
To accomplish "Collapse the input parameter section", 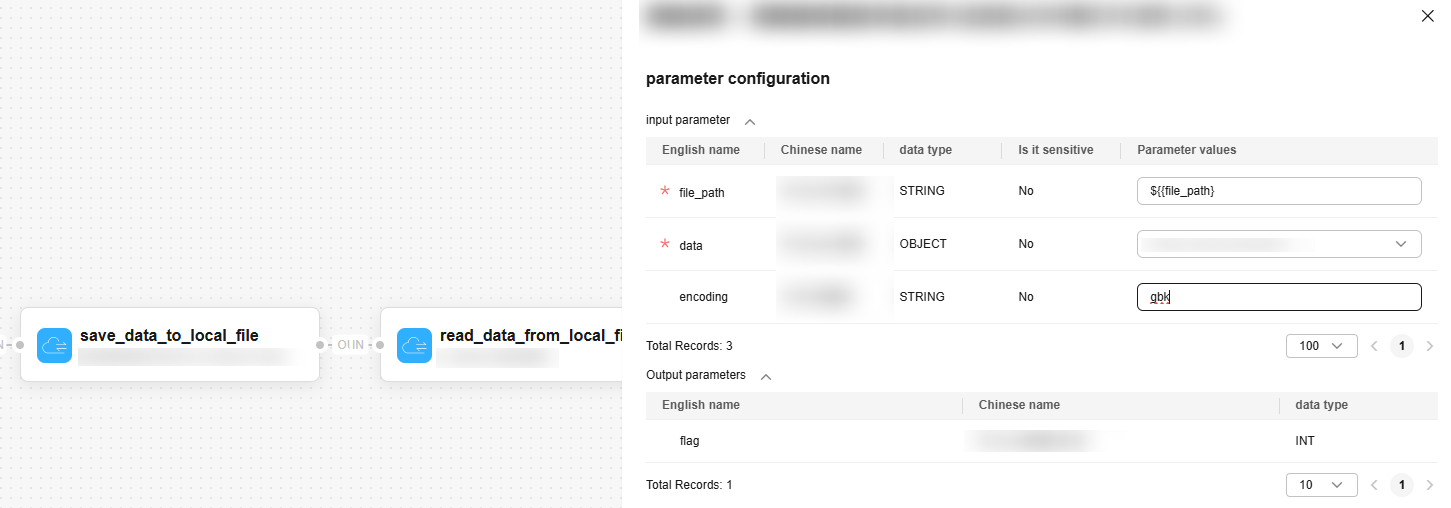I will pos(750,121).
